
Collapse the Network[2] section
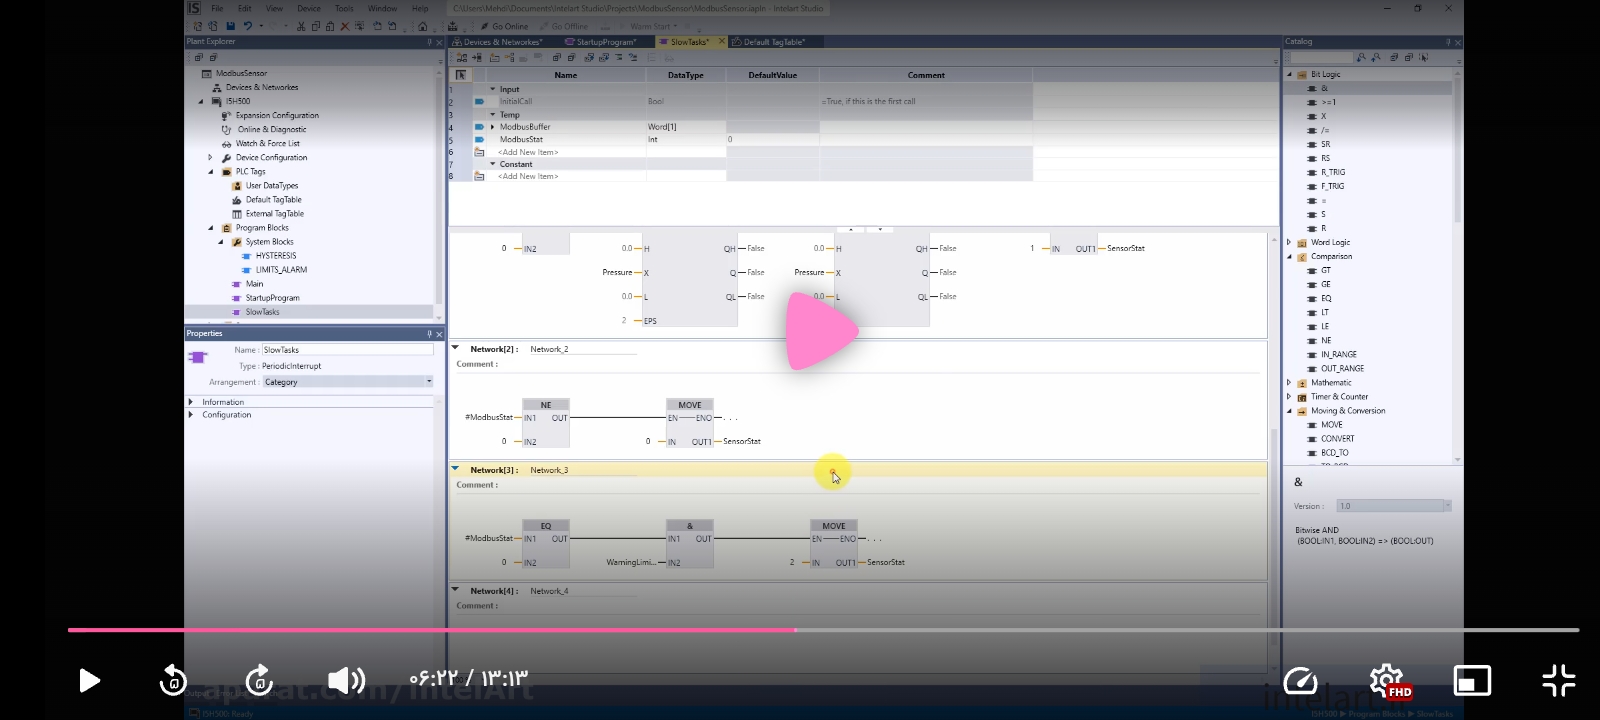tap(456, 349)
